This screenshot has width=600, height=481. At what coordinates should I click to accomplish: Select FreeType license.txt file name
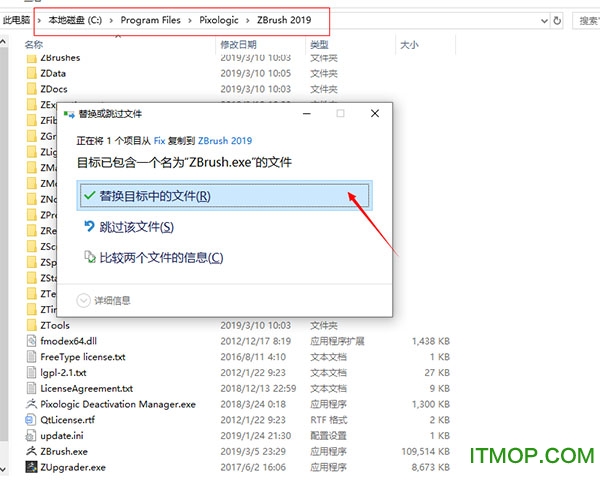(x=83, y=357)
